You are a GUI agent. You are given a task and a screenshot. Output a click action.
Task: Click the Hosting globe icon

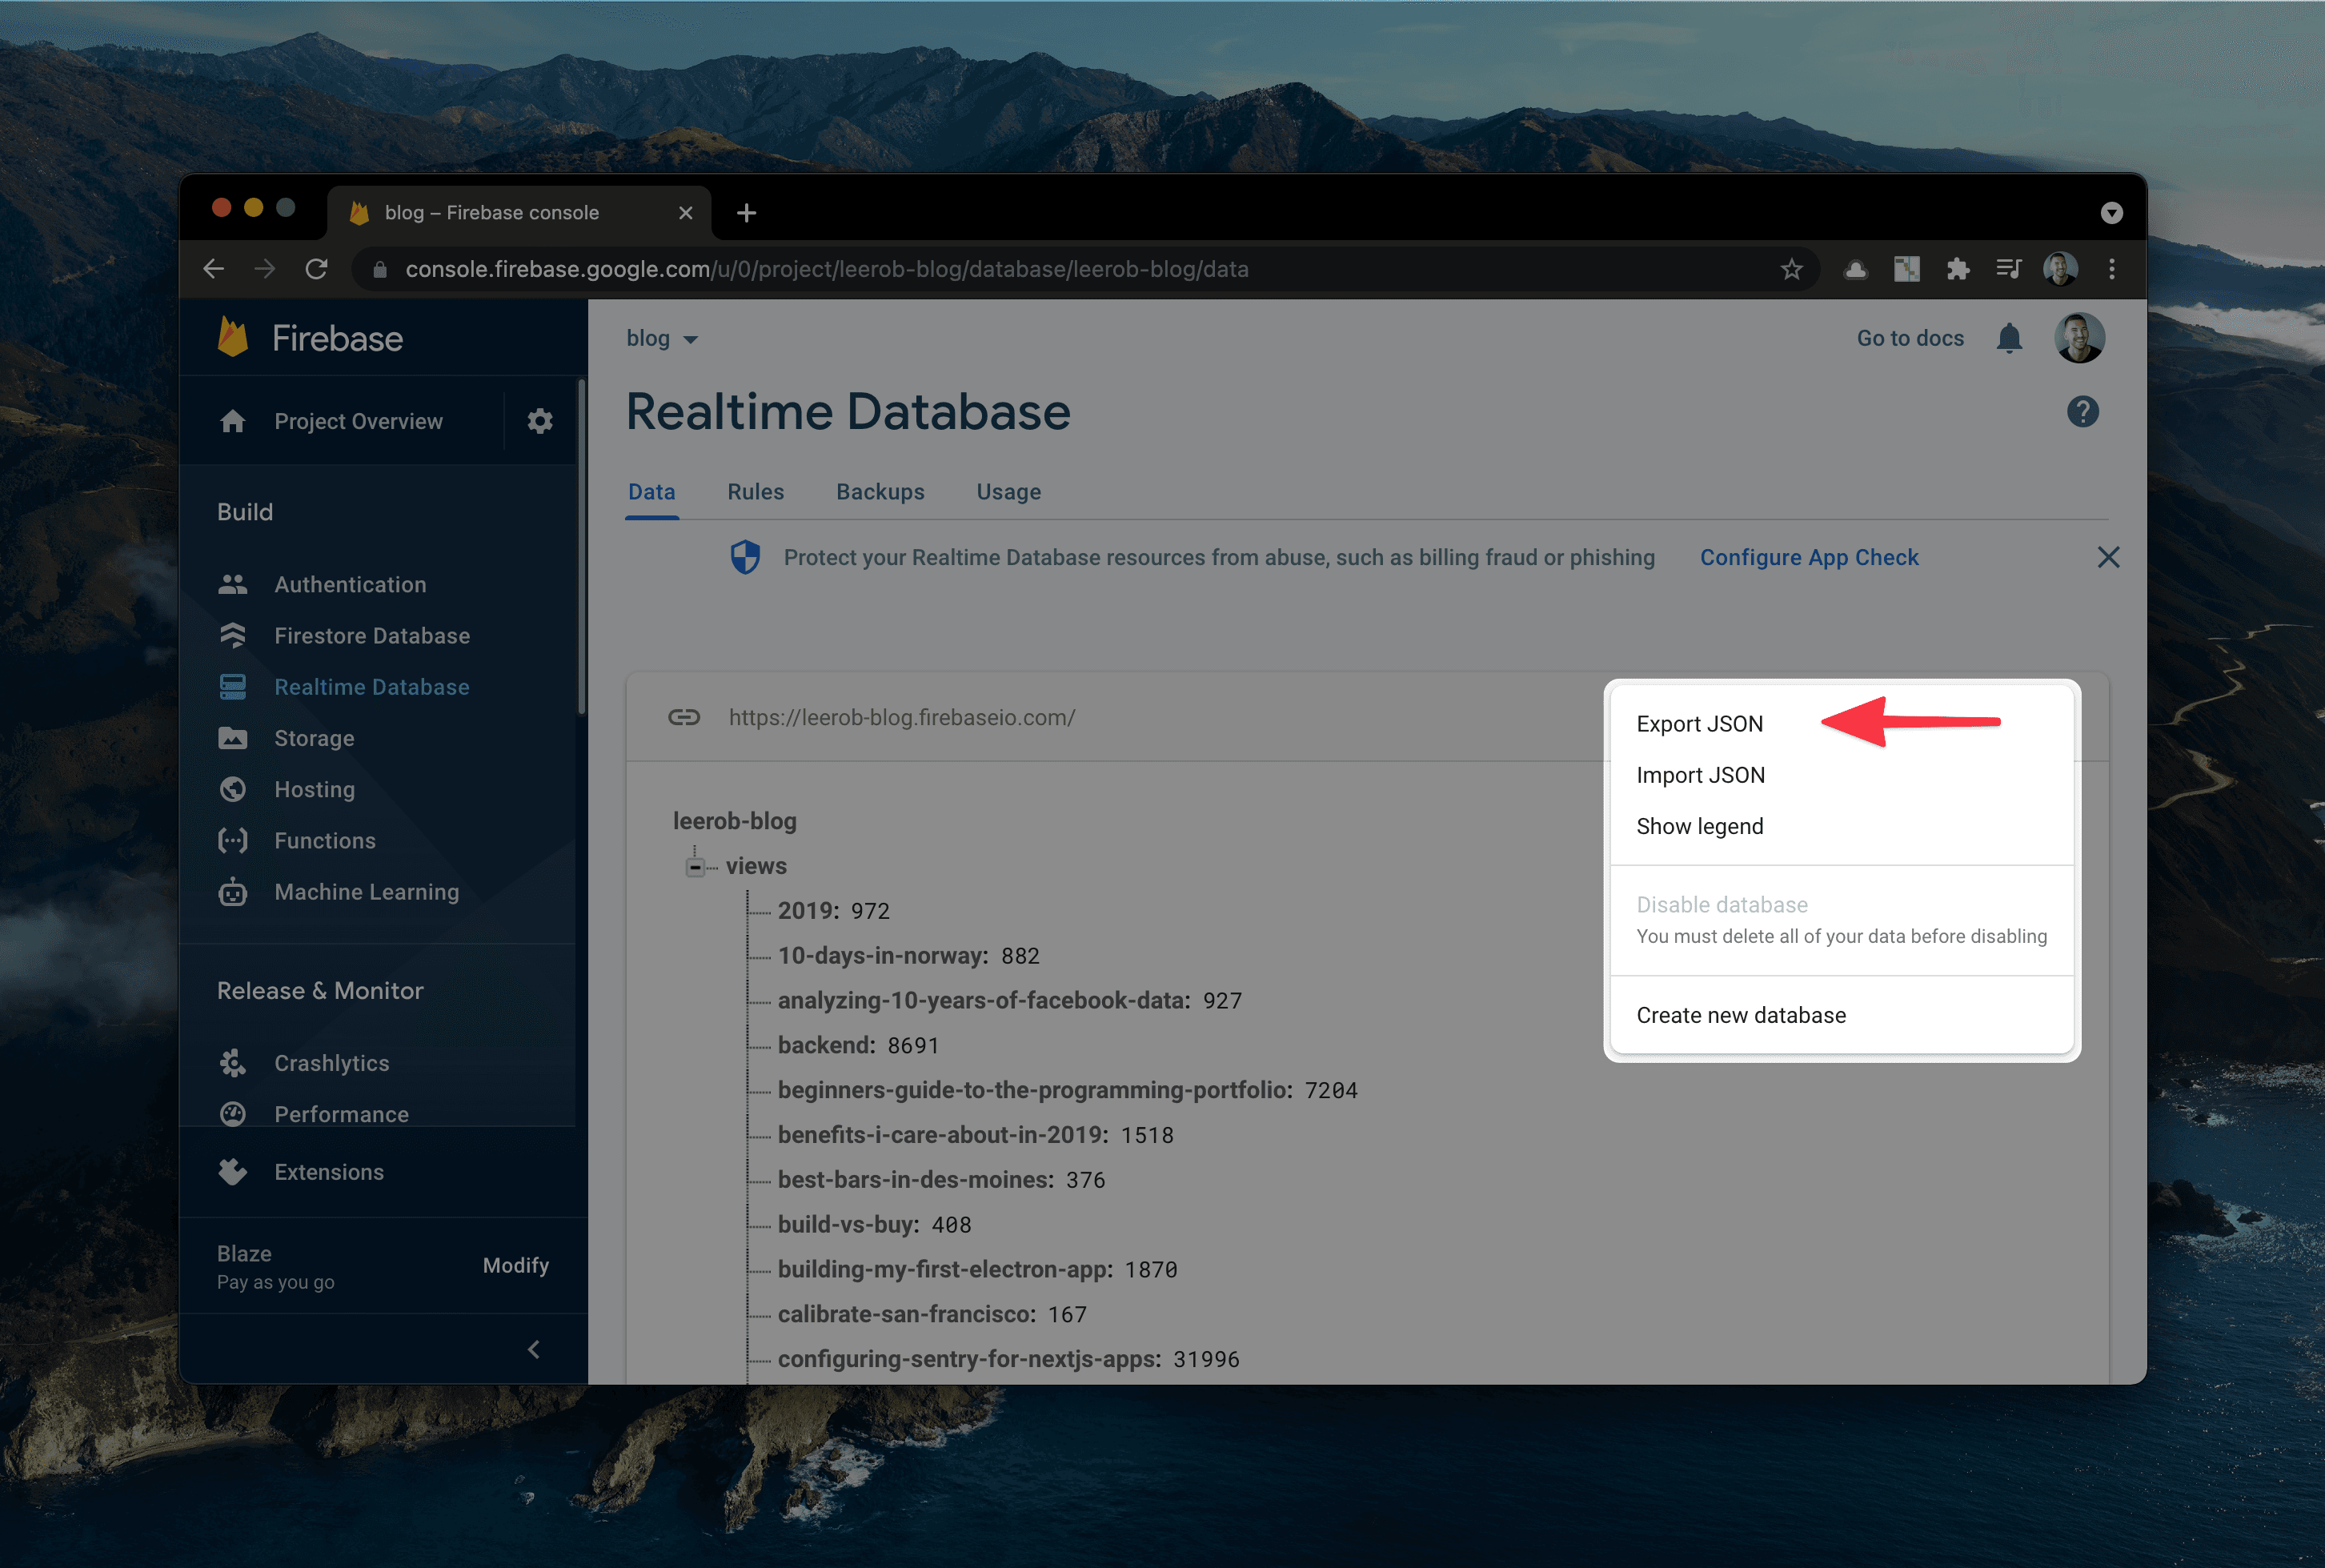[233, 789]
